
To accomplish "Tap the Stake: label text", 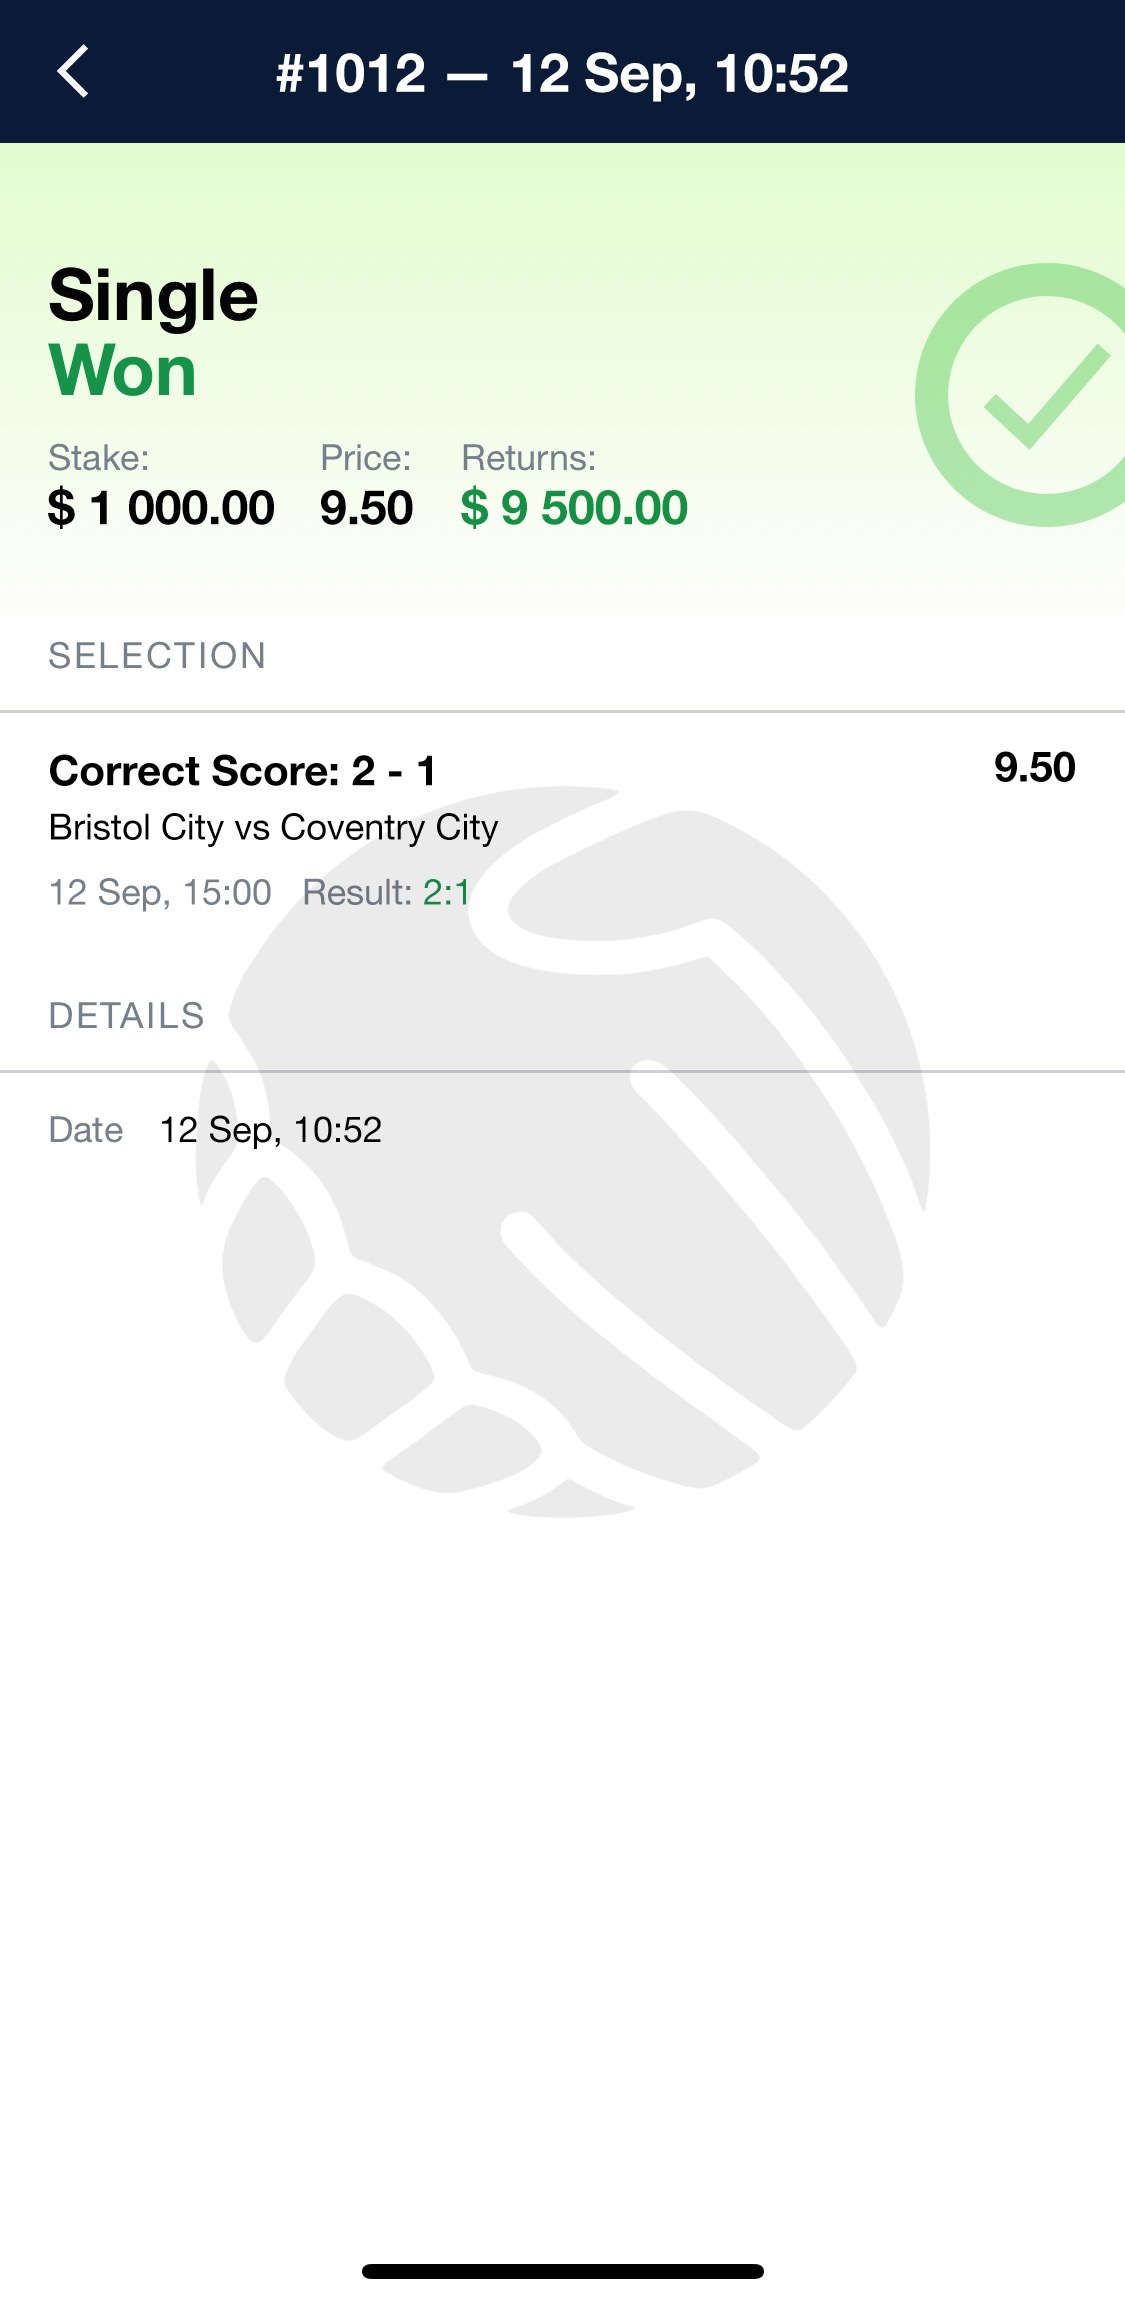I will pyautogui.click(x=98, y=458).
